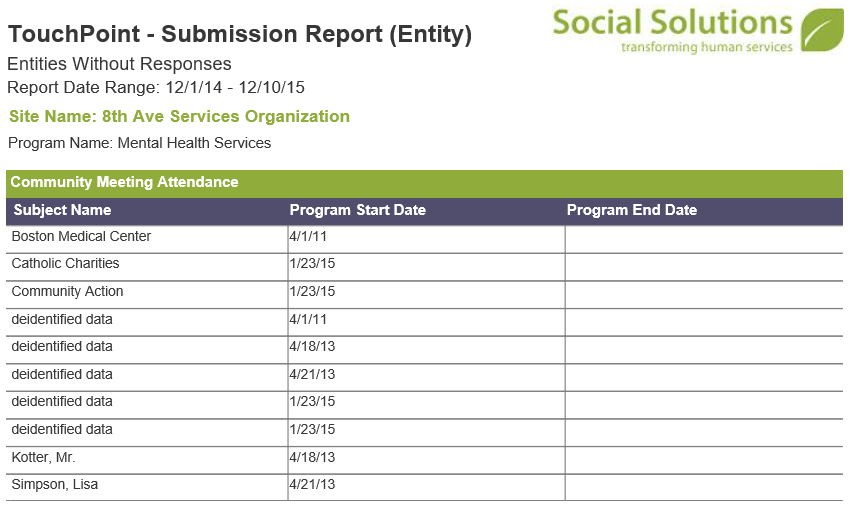
Task: Select the Program Start Date column header
Action: 358,210
